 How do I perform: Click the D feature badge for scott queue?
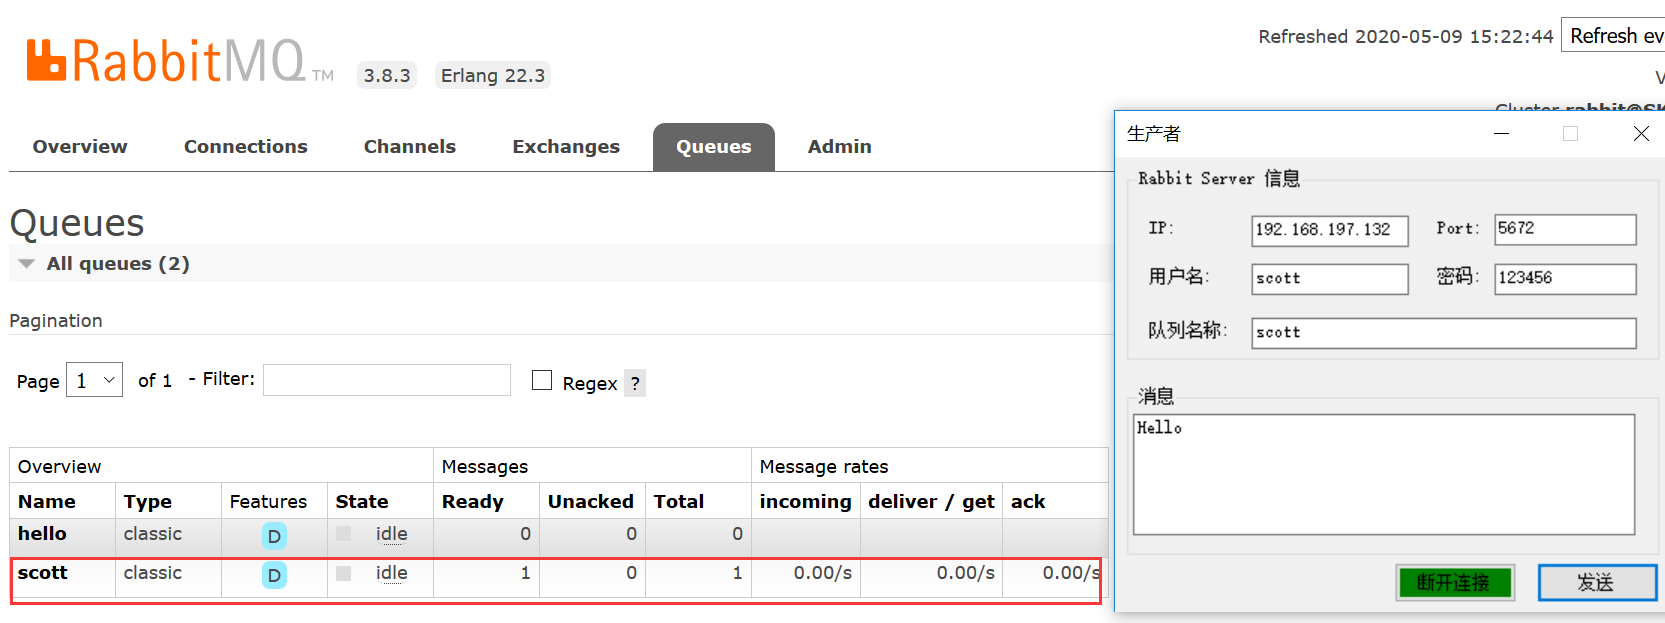coord(274,575)
